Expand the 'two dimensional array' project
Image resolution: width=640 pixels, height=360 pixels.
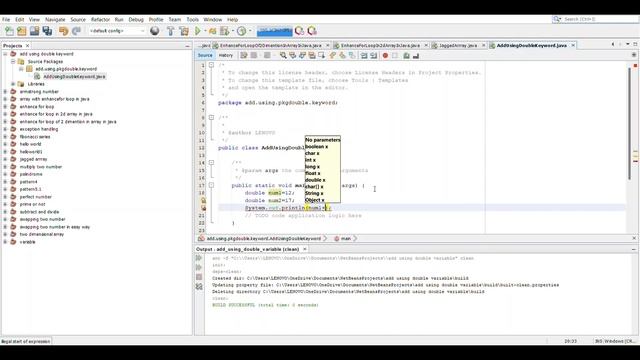click(x=5, y=234)
